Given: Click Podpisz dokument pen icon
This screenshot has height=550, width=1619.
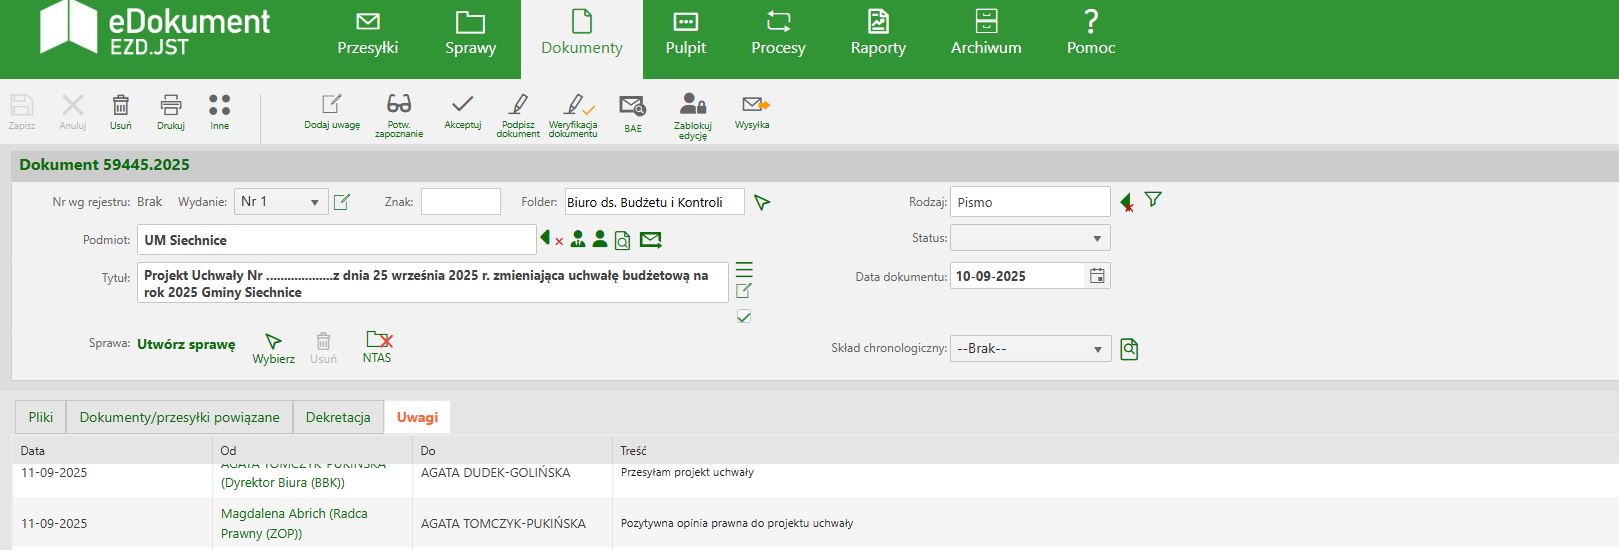Looking at the screenshot, I should (518, 106).
